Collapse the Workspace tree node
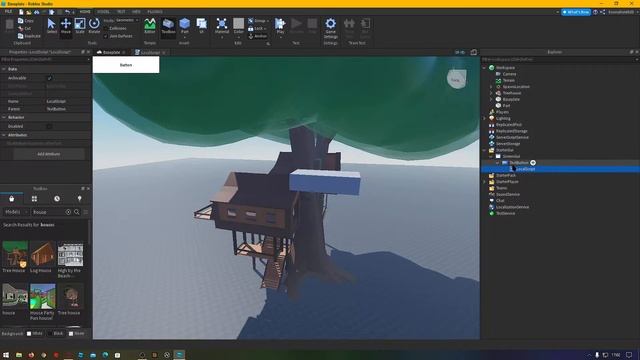The image size is (640, 360). [484, 68]
